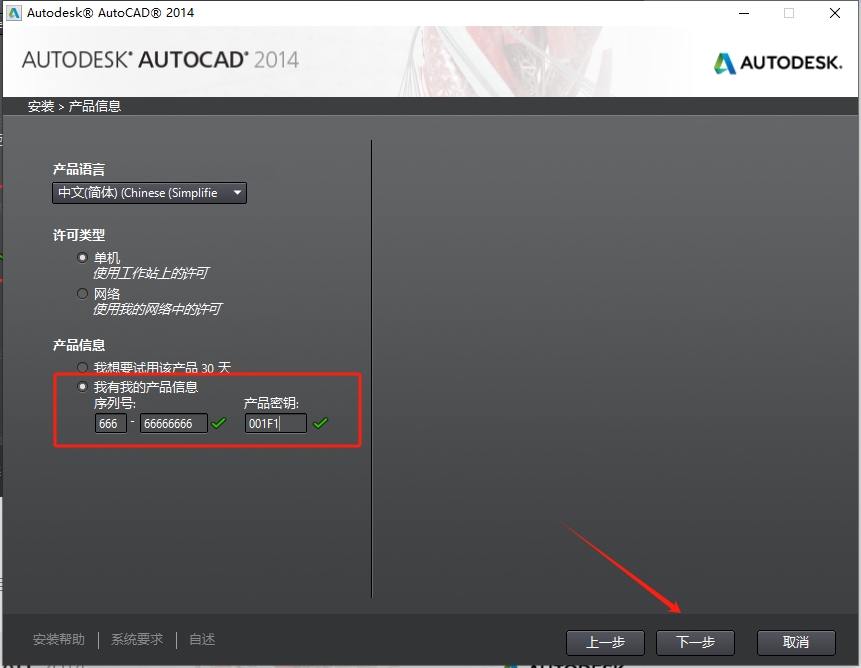
Task: Click the 下一步 button to continue
Action: (x=695, y=643)
